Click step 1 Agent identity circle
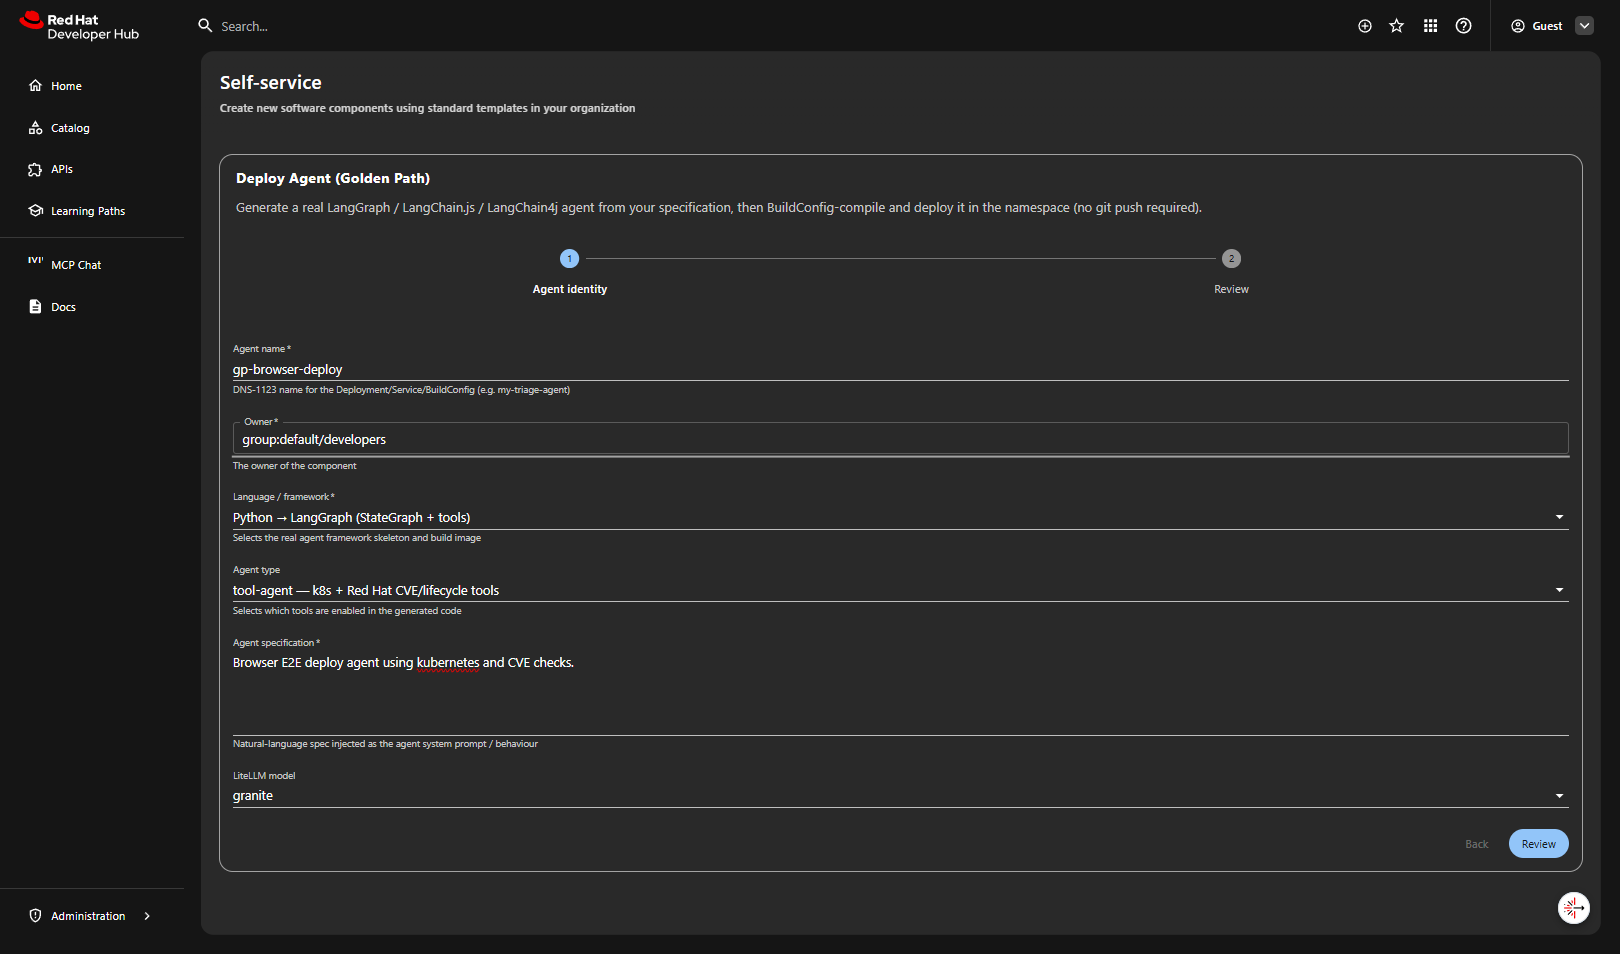 click(570, 259)
